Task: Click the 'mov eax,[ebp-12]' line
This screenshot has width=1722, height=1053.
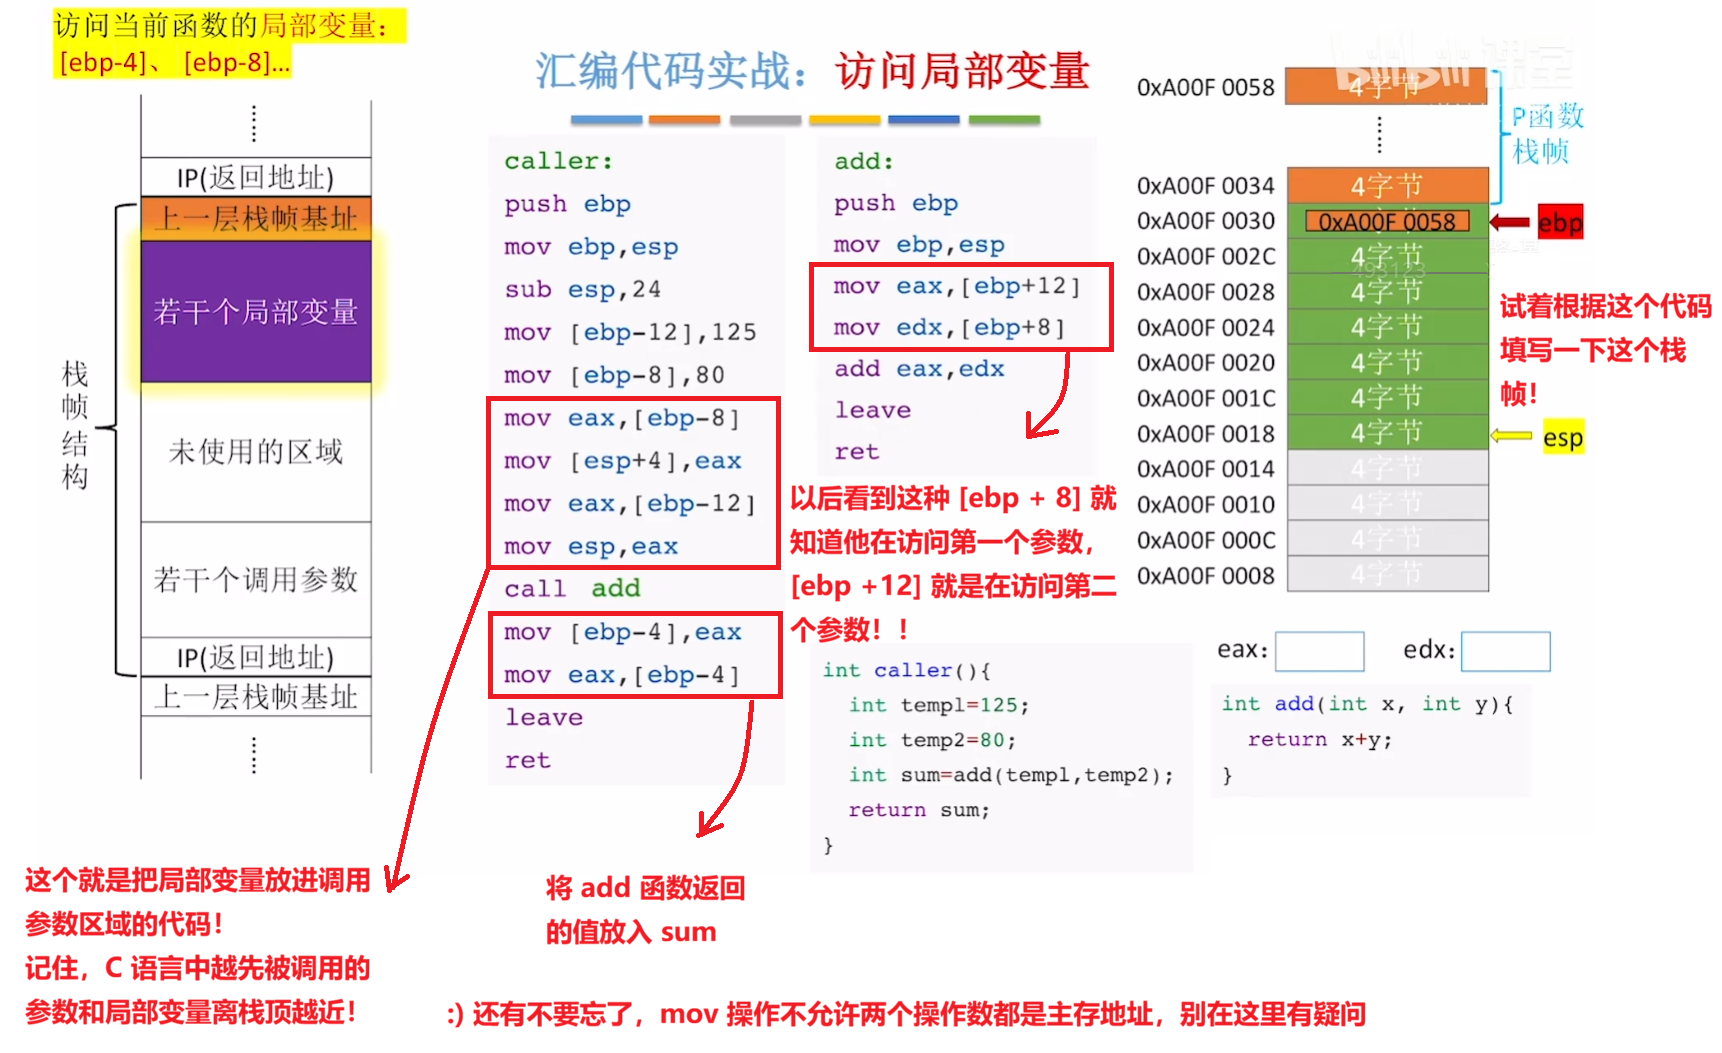Action: pyautogui.click(x=630, y=504)
